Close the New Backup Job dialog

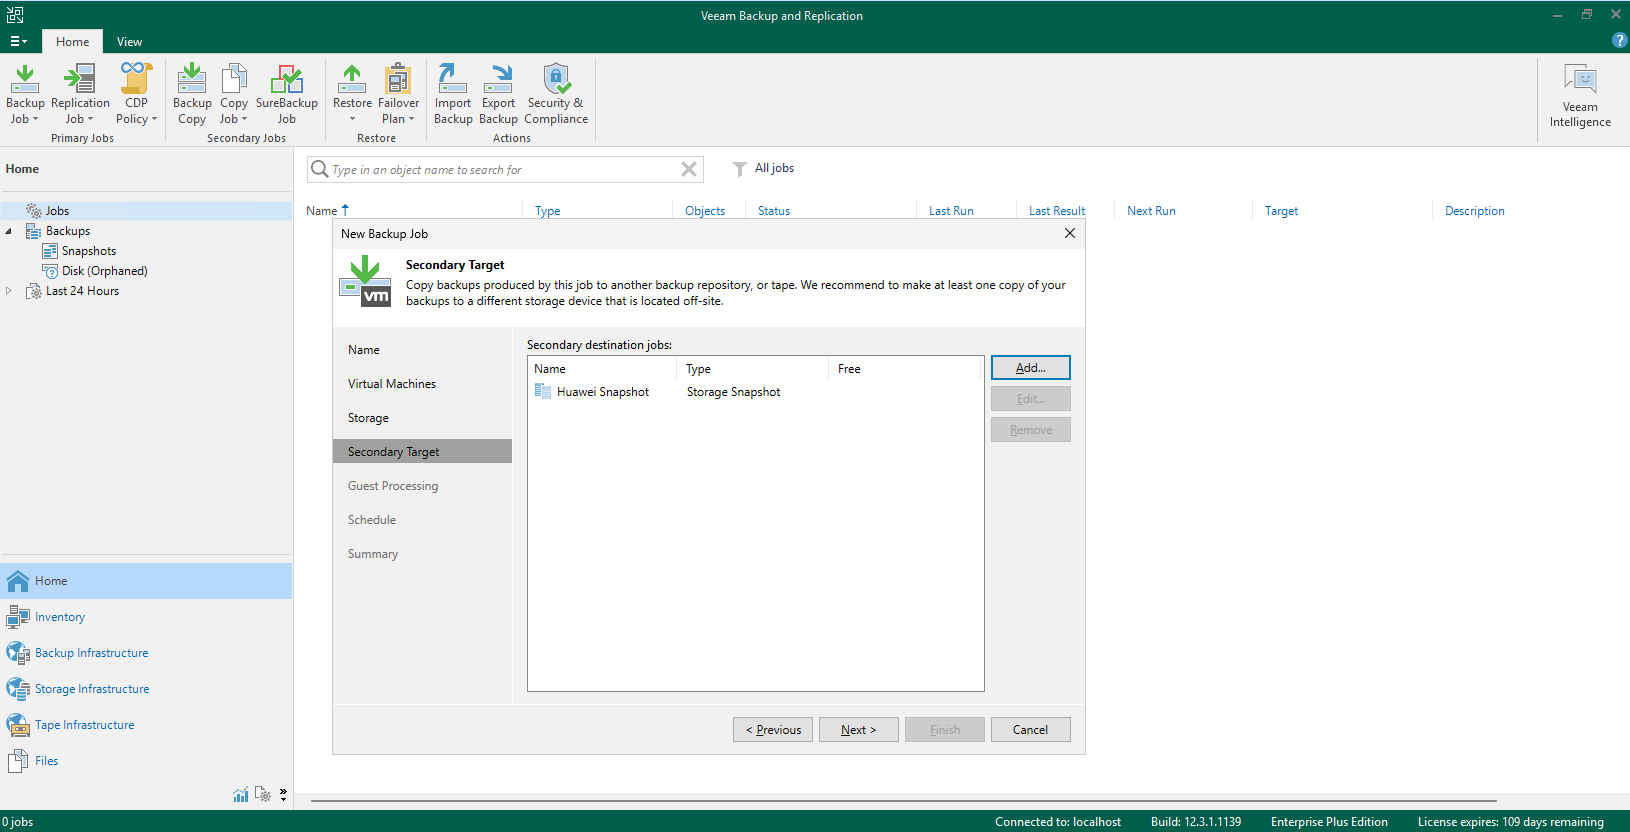1070,233
